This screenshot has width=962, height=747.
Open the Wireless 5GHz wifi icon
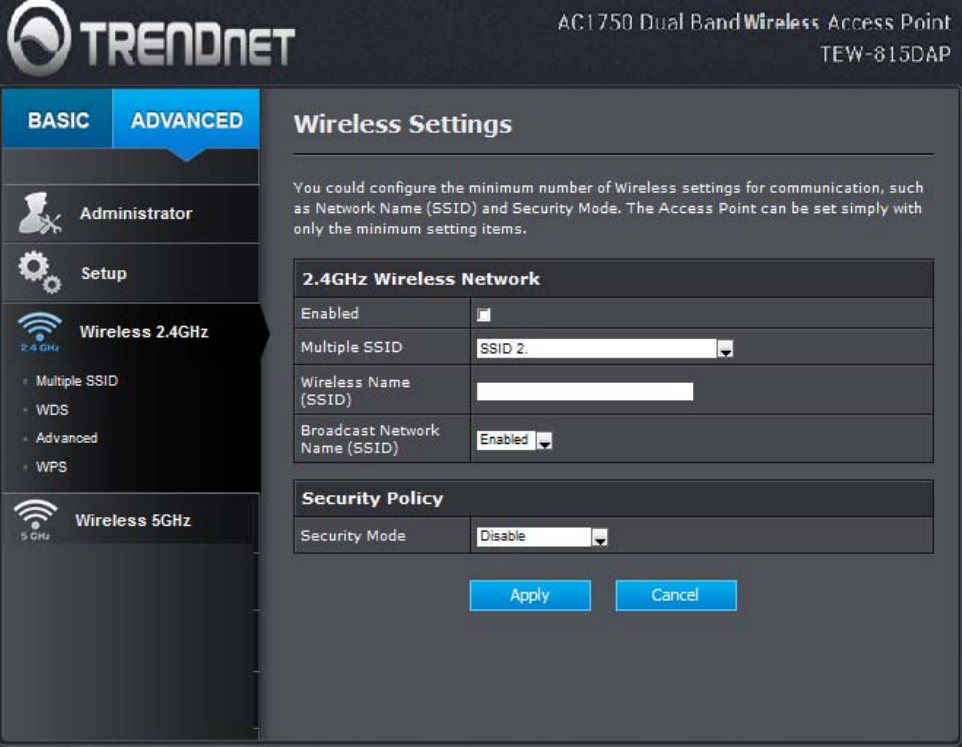[36, 520]
